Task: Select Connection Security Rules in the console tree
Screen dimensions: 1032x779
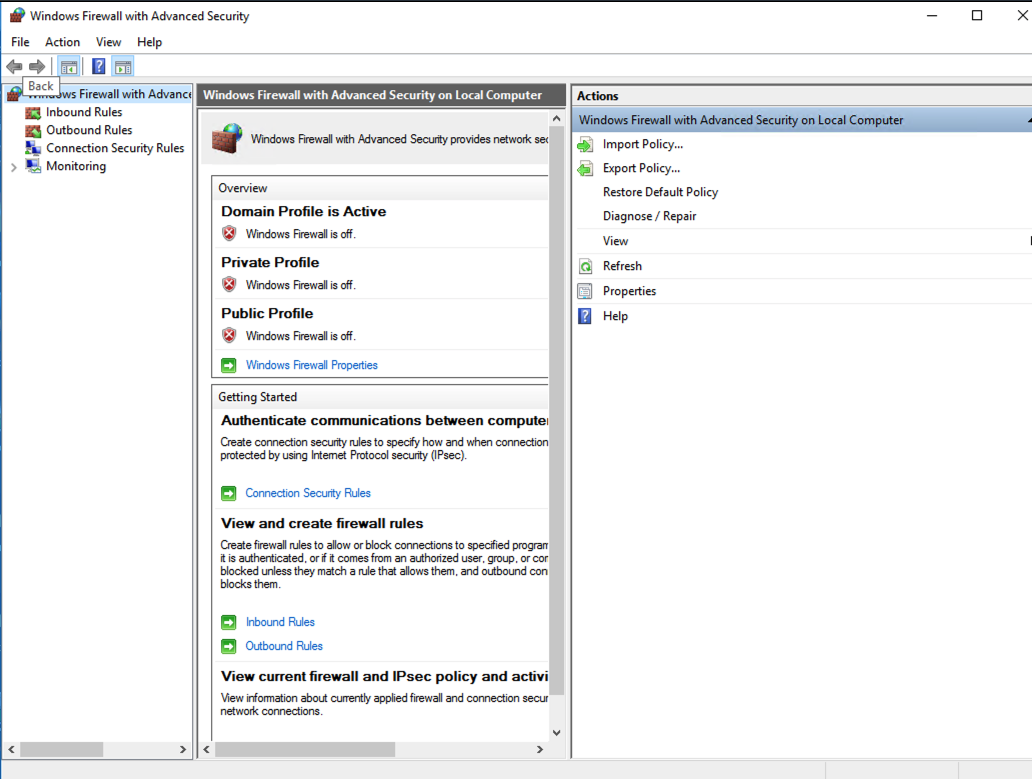Action: click(115, 148)
